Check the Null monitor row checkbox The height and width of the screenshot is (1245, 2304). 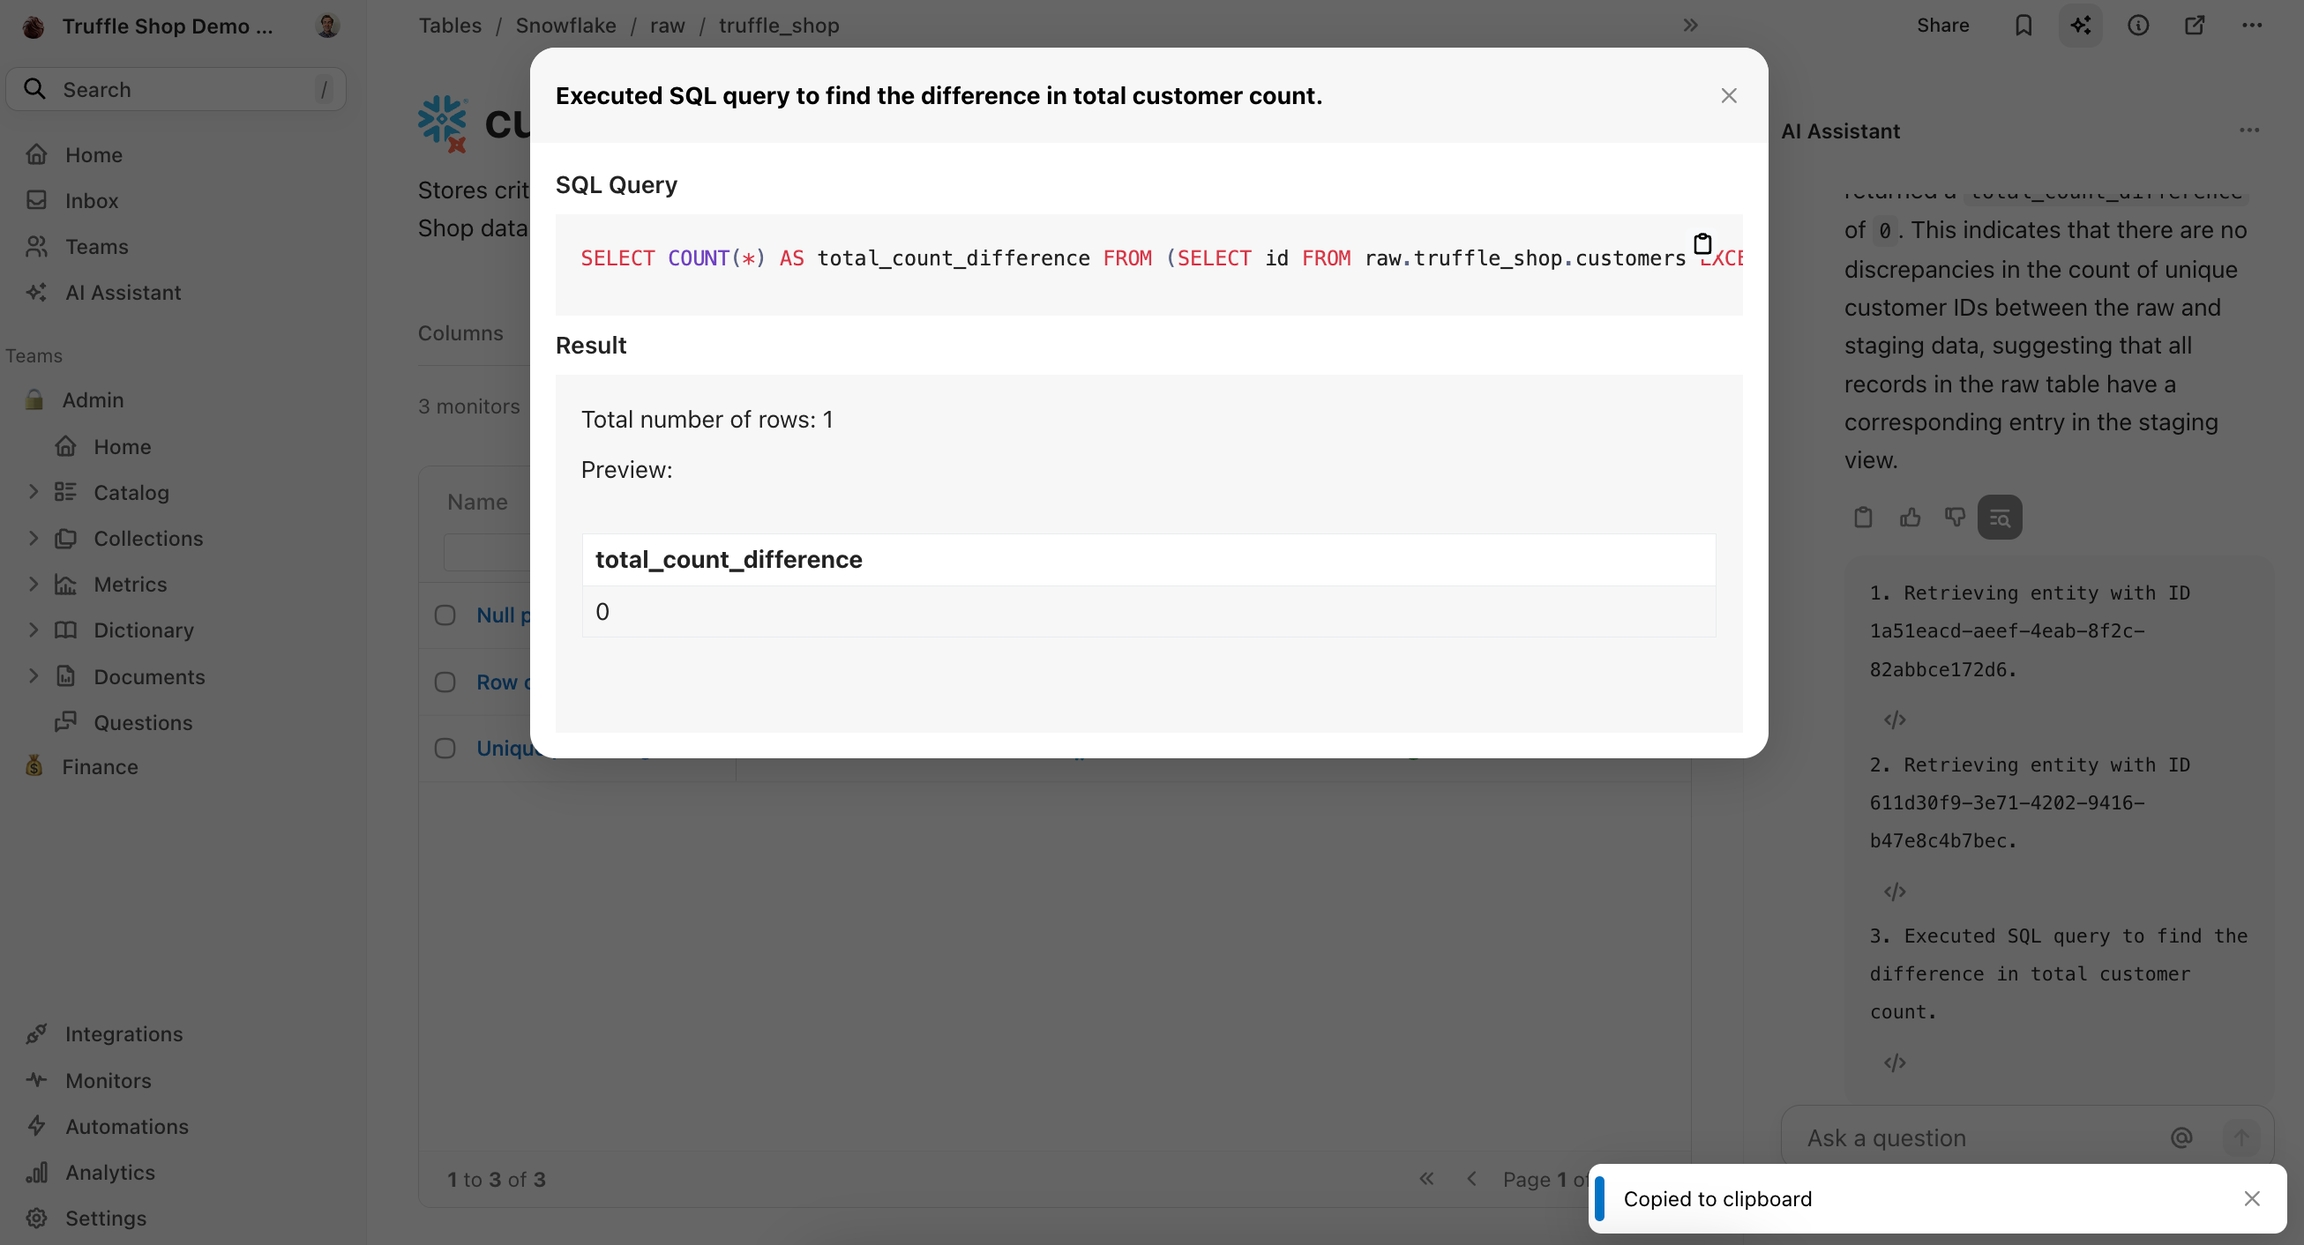(x=445, y=615)
